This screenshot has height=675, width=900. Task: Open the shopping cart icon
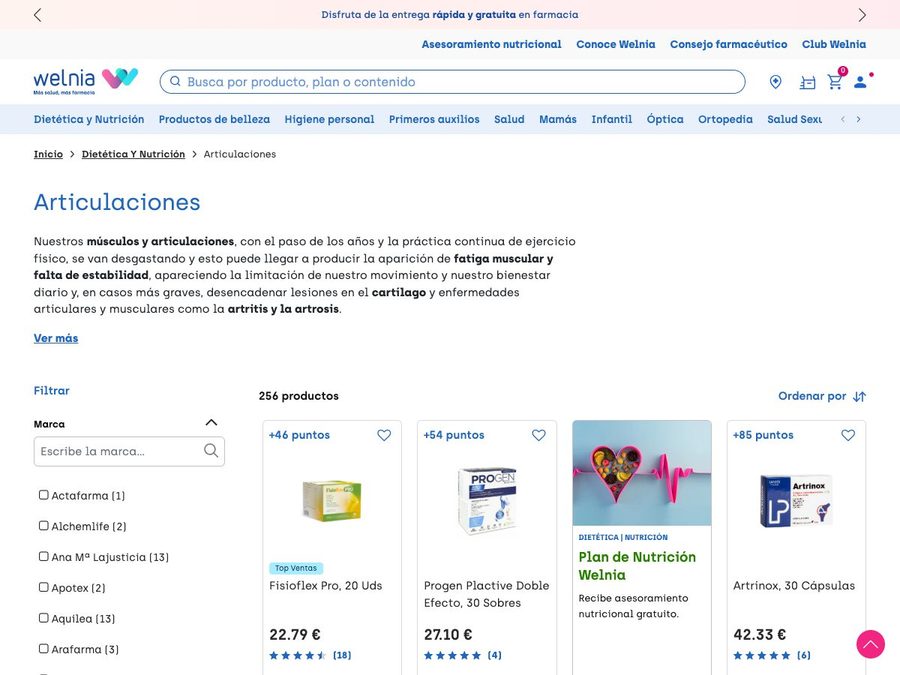tap(835, 82)
